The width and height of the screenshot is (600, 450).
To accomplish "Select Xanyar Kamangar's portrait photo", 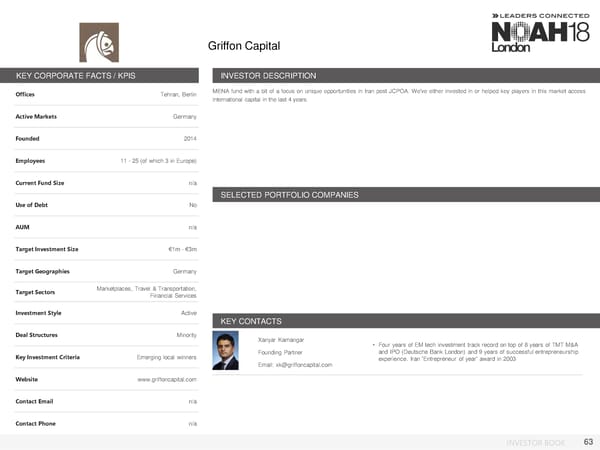I will [x=227, y=352].
